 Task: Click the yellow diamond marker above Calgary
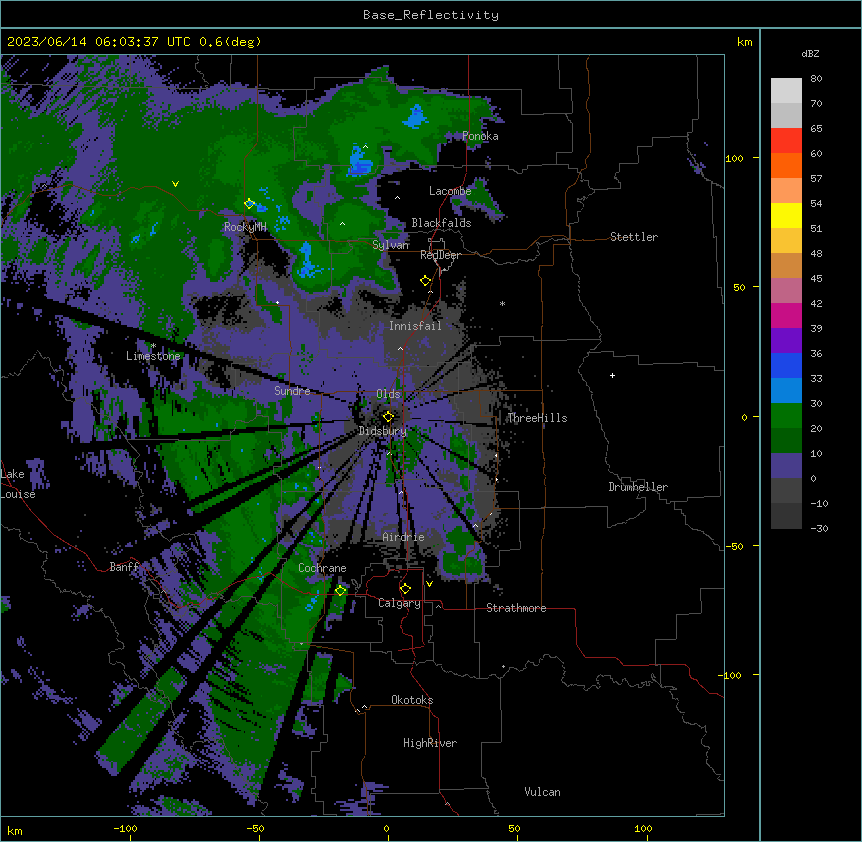pyautogui.click(x=405, y=589)
